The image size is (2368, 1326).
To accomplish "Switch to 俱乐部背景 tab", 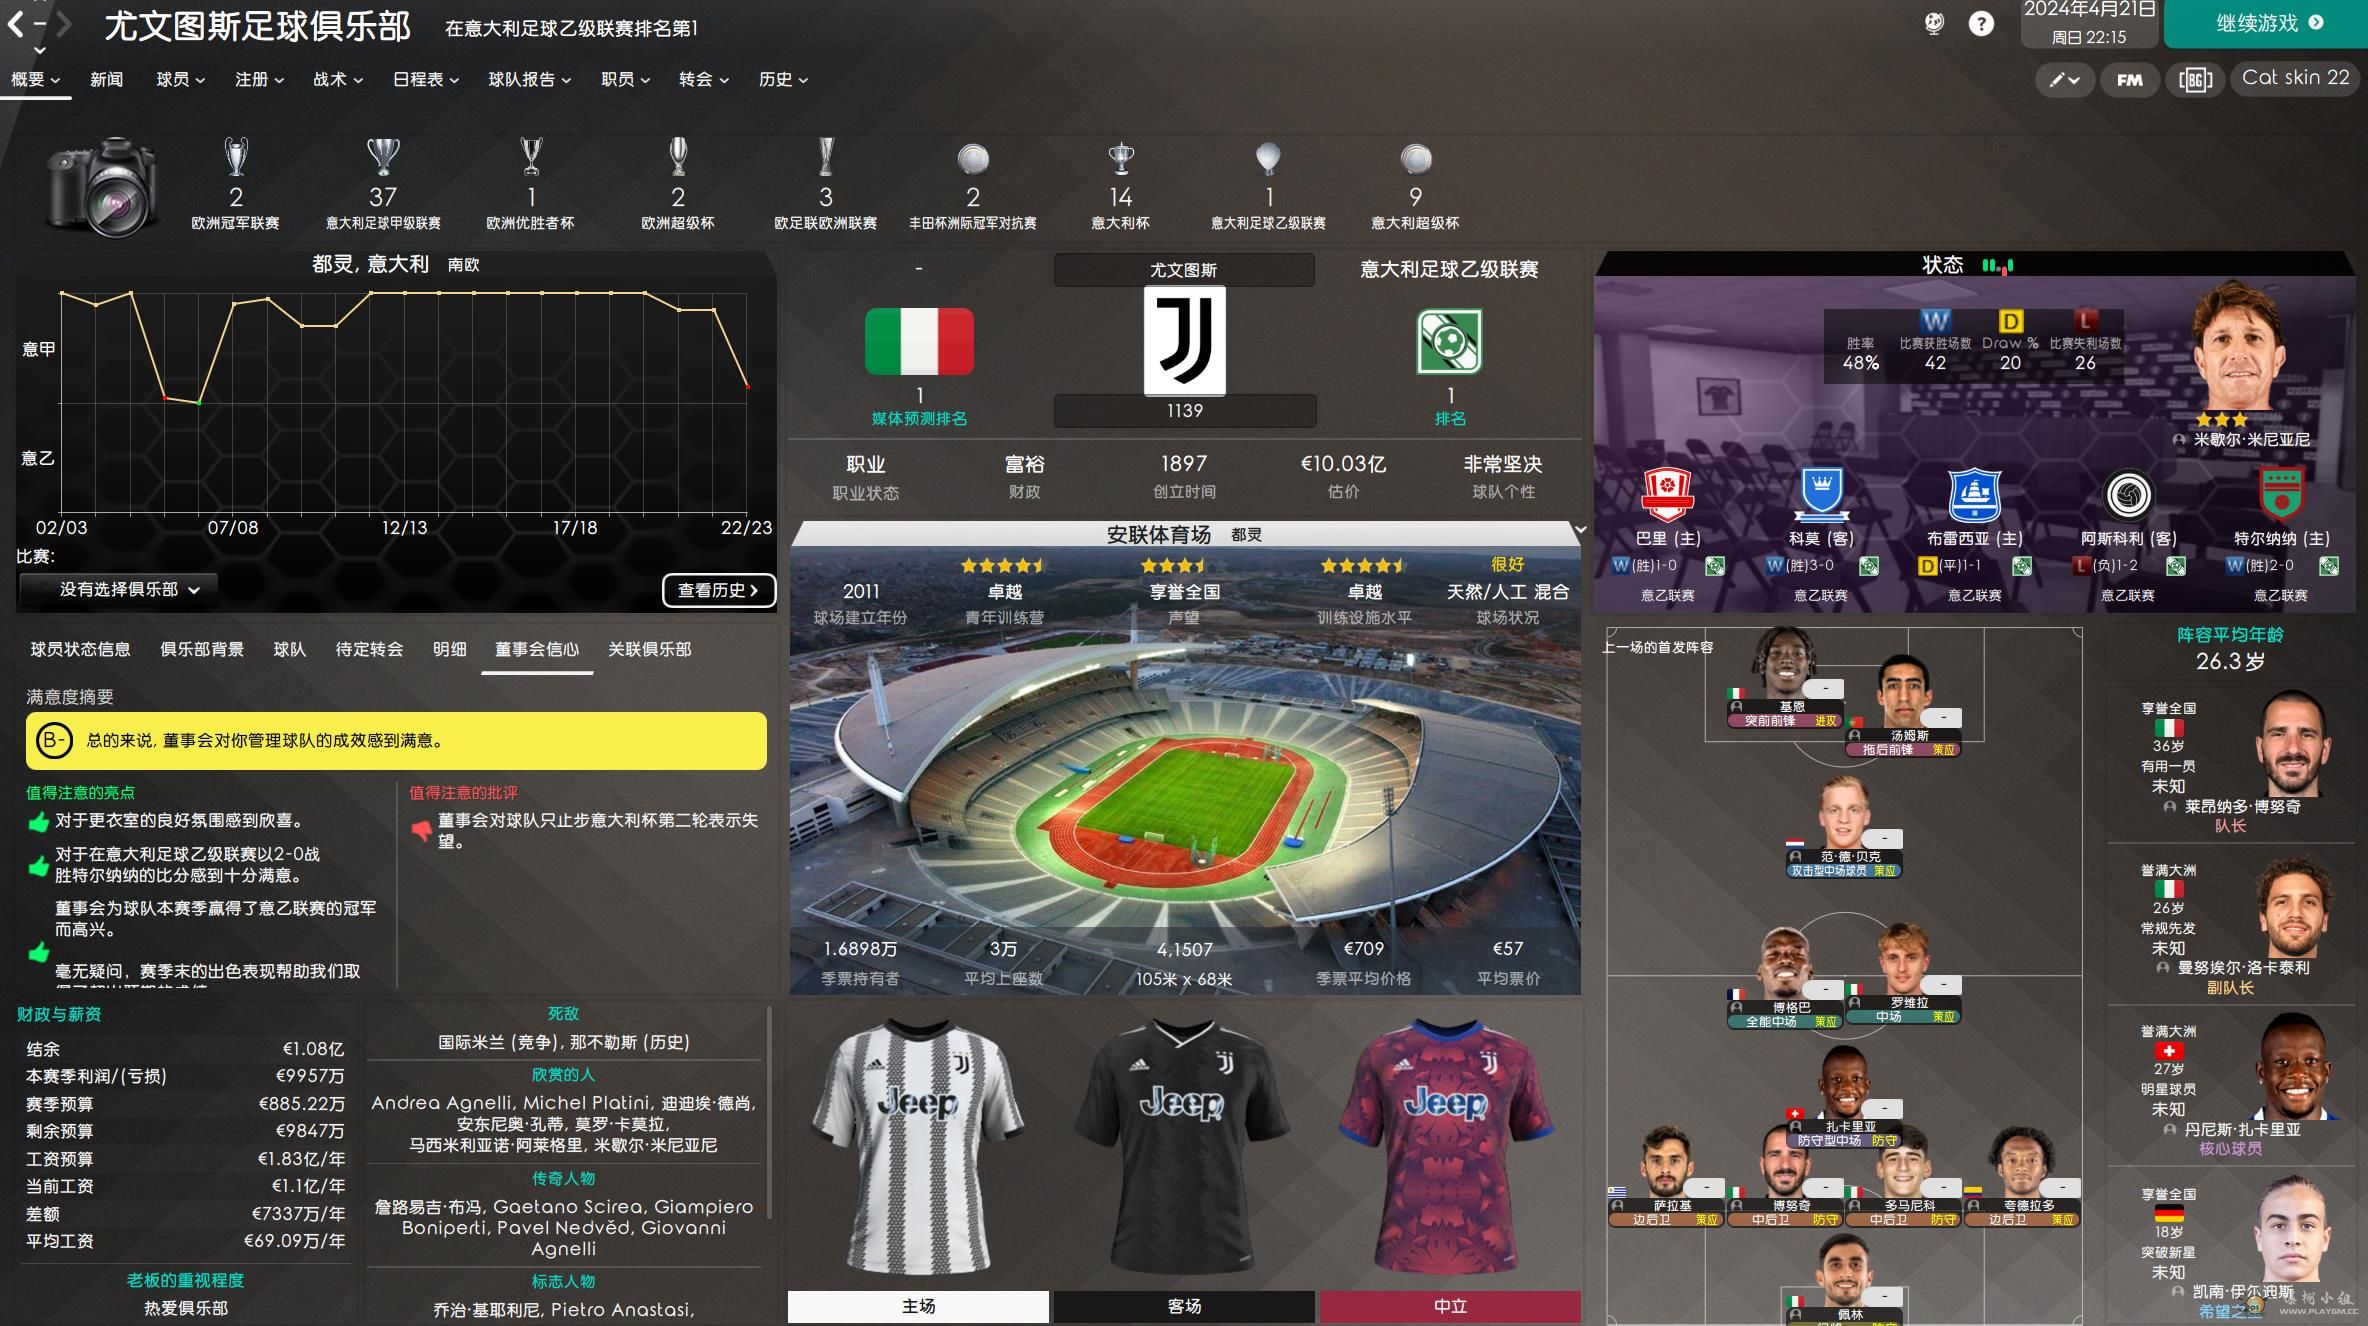I will (x=202, y=649).
